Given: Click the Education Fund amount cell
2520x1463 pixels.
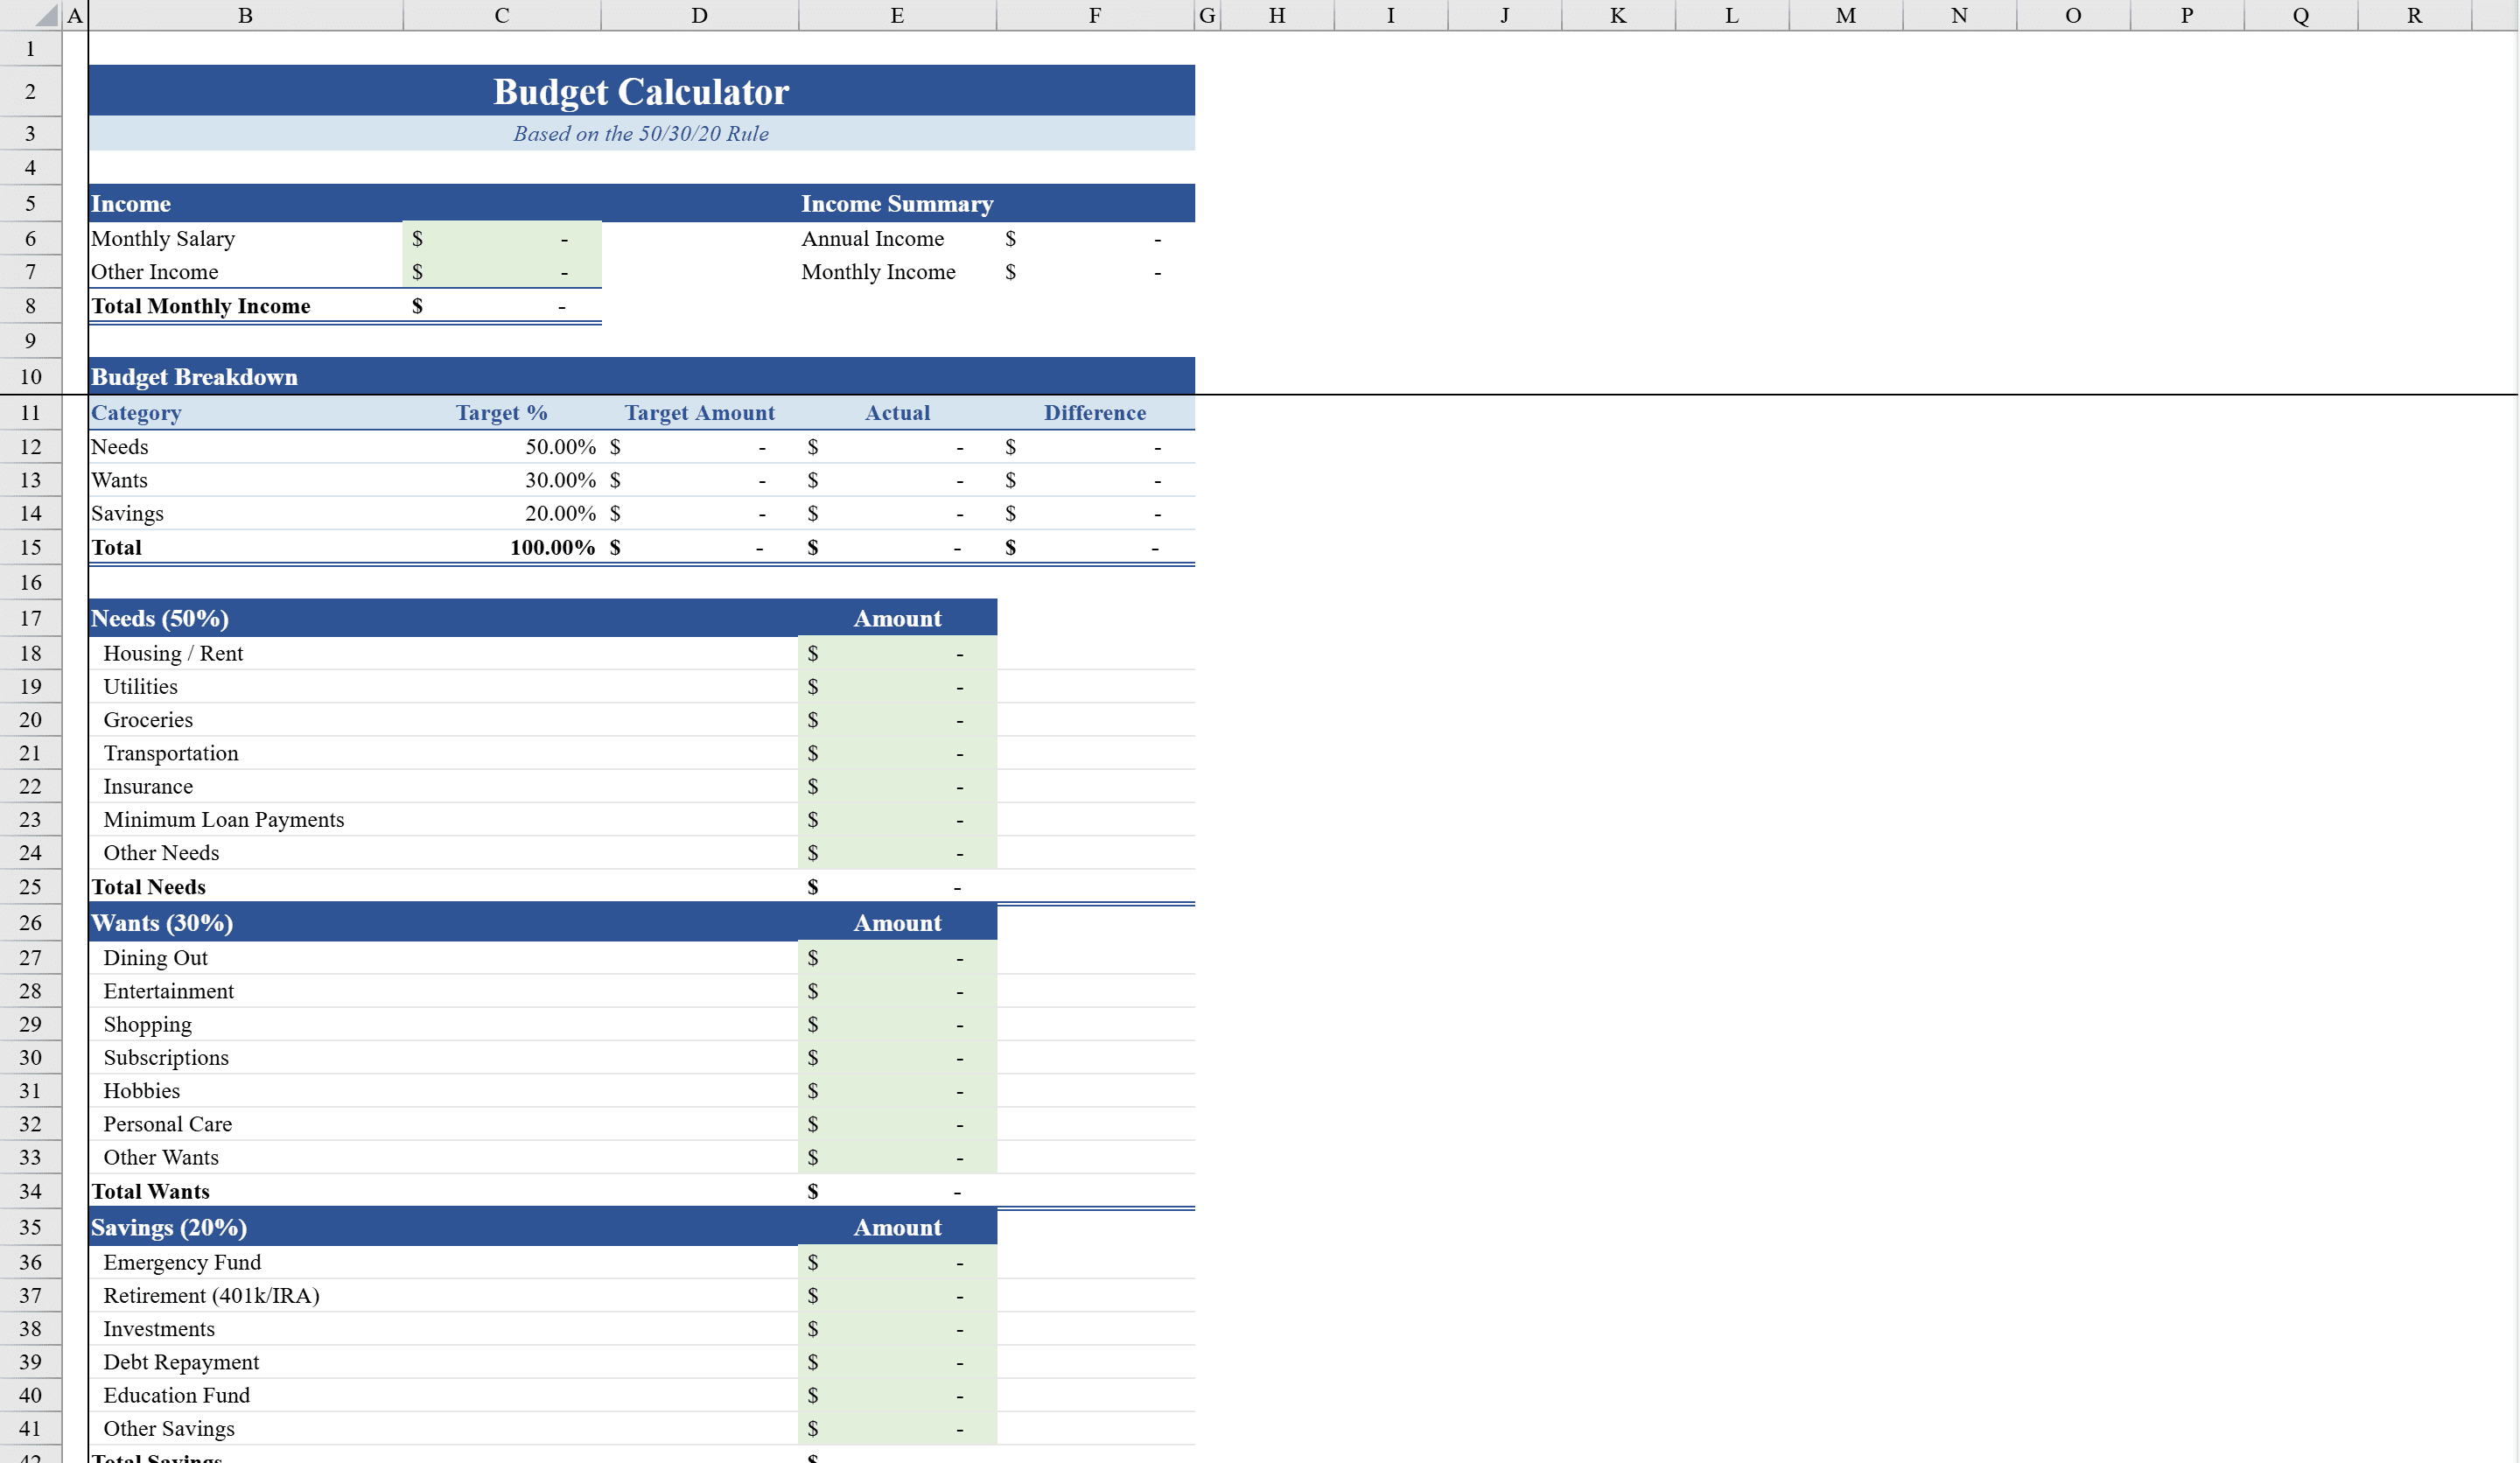Looking at the screenshot, I should [x=896, y=1395].
